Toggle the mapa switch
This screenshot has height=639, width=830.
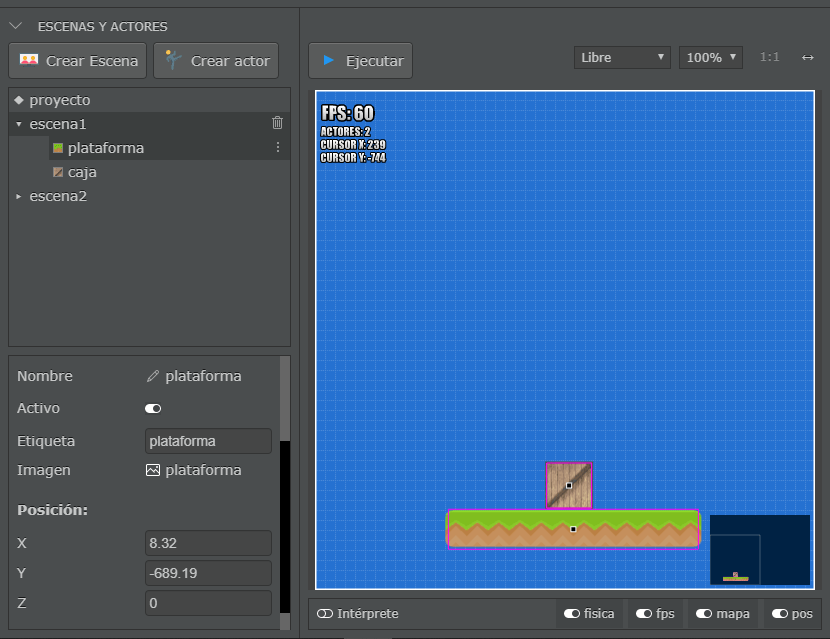(x=703, y=614)
